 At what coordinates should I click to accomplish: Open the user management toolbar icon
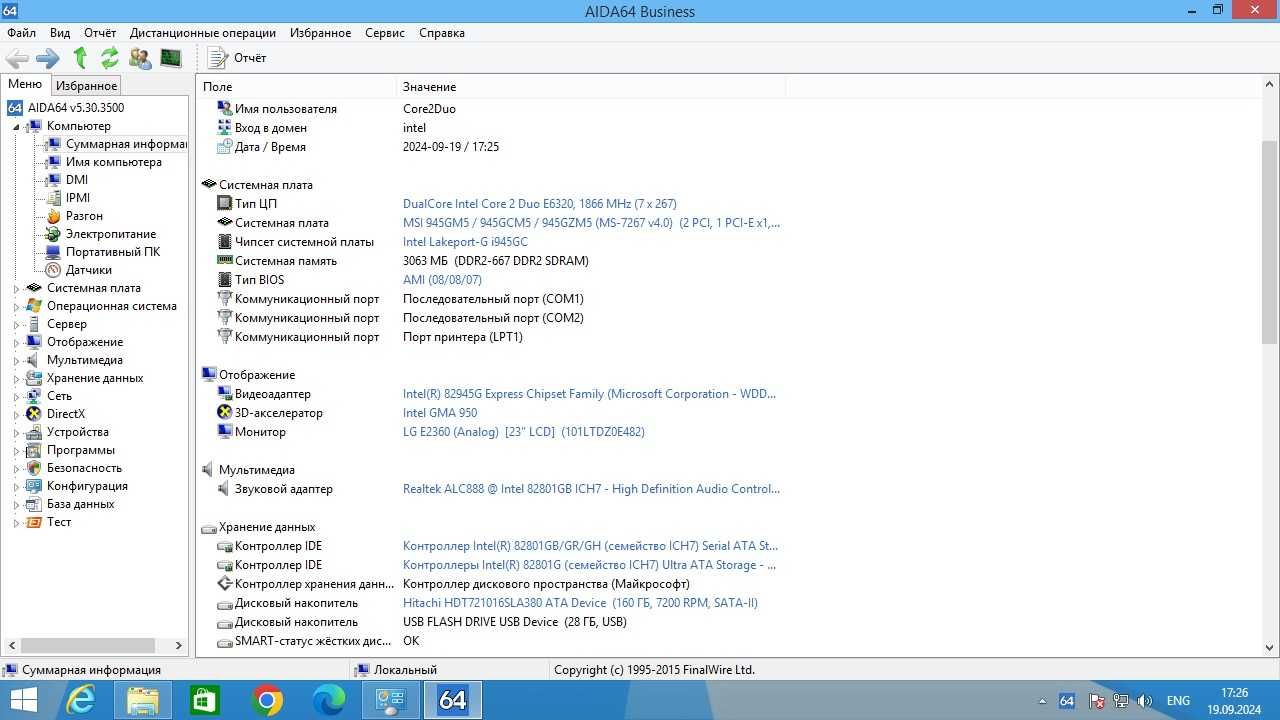[x=140, y=58]
